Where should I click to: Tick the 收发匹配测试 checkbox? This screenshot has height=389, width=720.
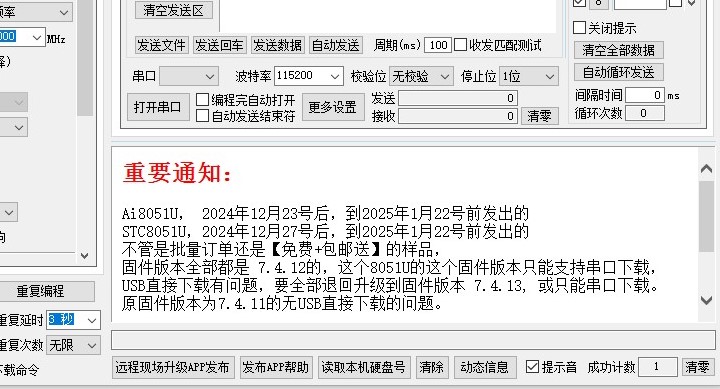coord(460,45)
